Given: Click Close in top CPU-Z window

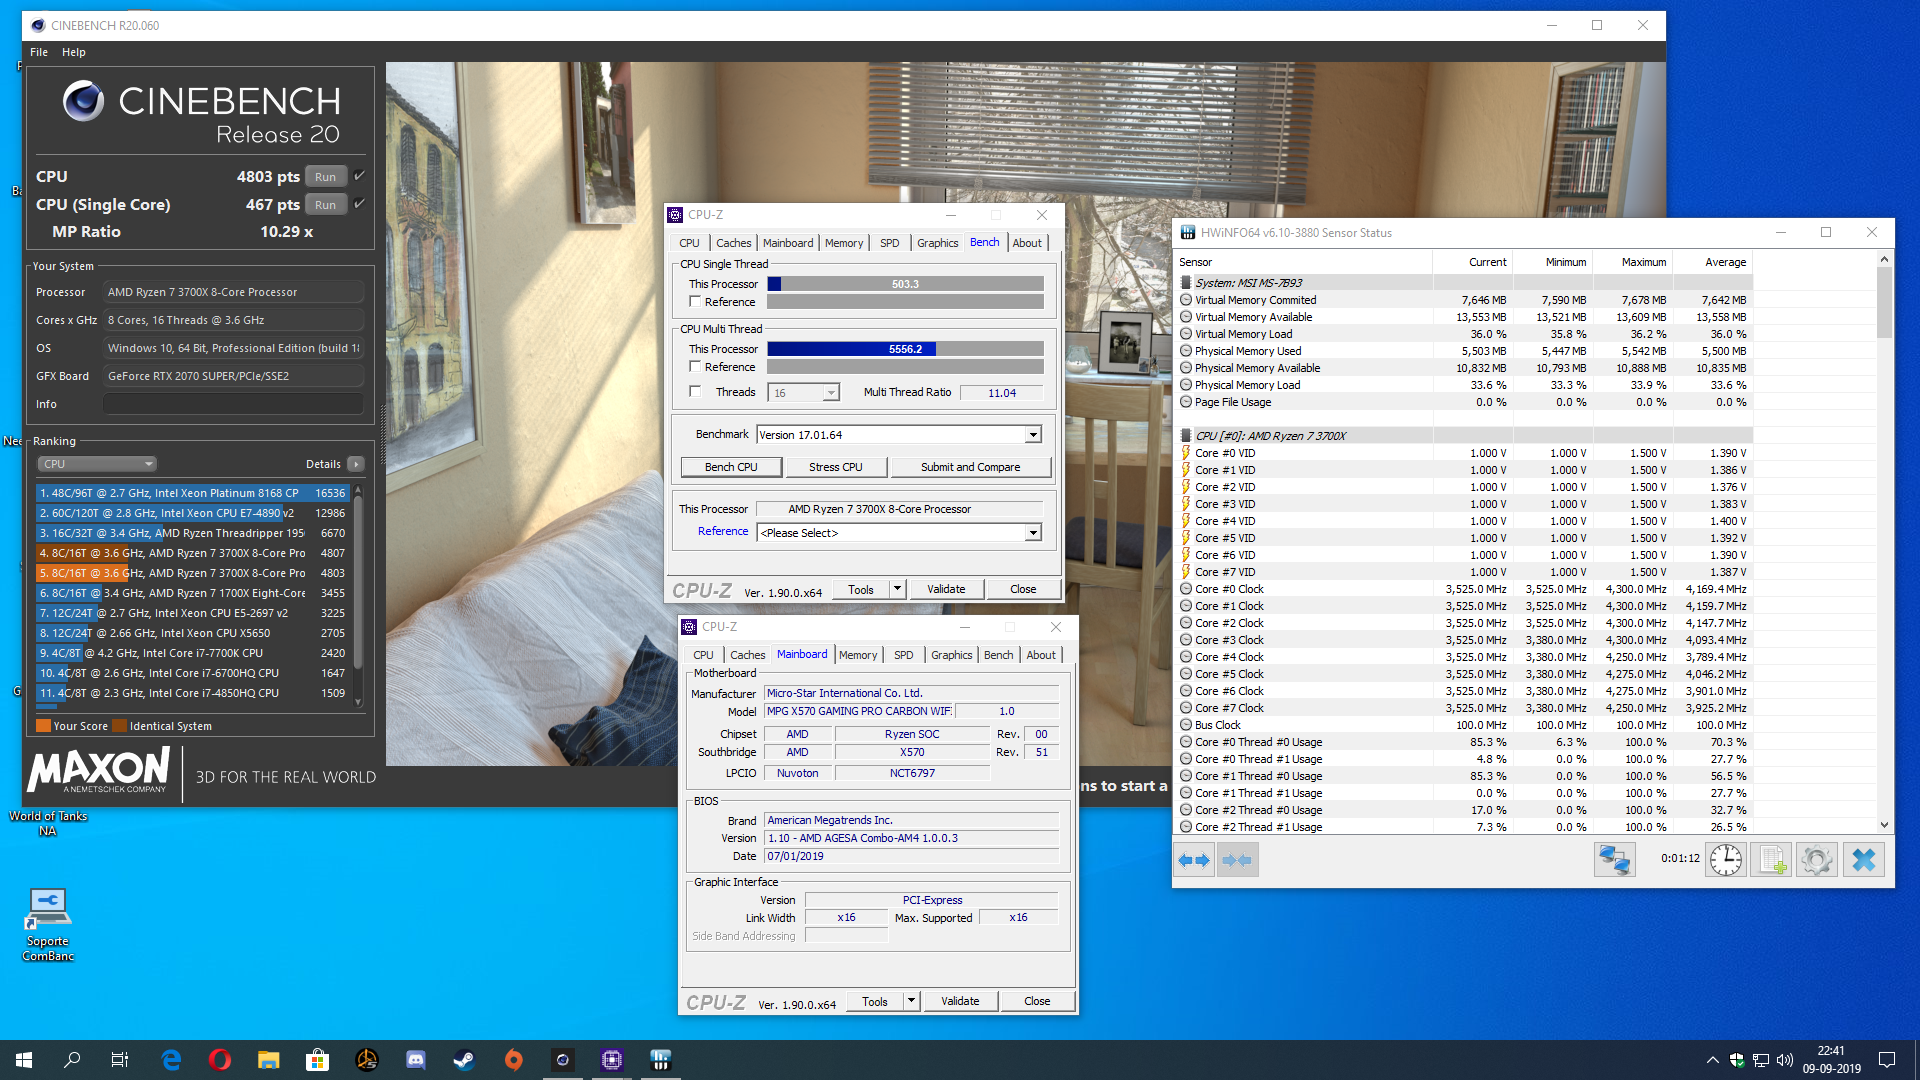Looking at the screenshot, I should pos(1023,589).
